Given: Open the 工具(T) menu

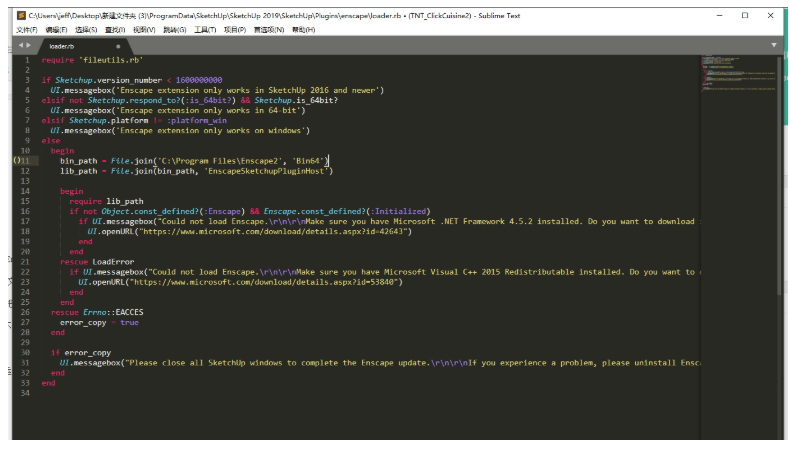Looking at the screenshot, I should (x=205, y=30).
